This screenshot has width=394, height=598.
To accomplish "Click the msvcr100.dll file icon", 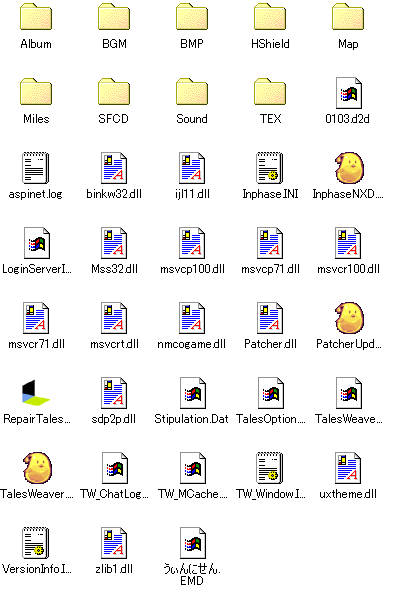I will click(348, 243).
